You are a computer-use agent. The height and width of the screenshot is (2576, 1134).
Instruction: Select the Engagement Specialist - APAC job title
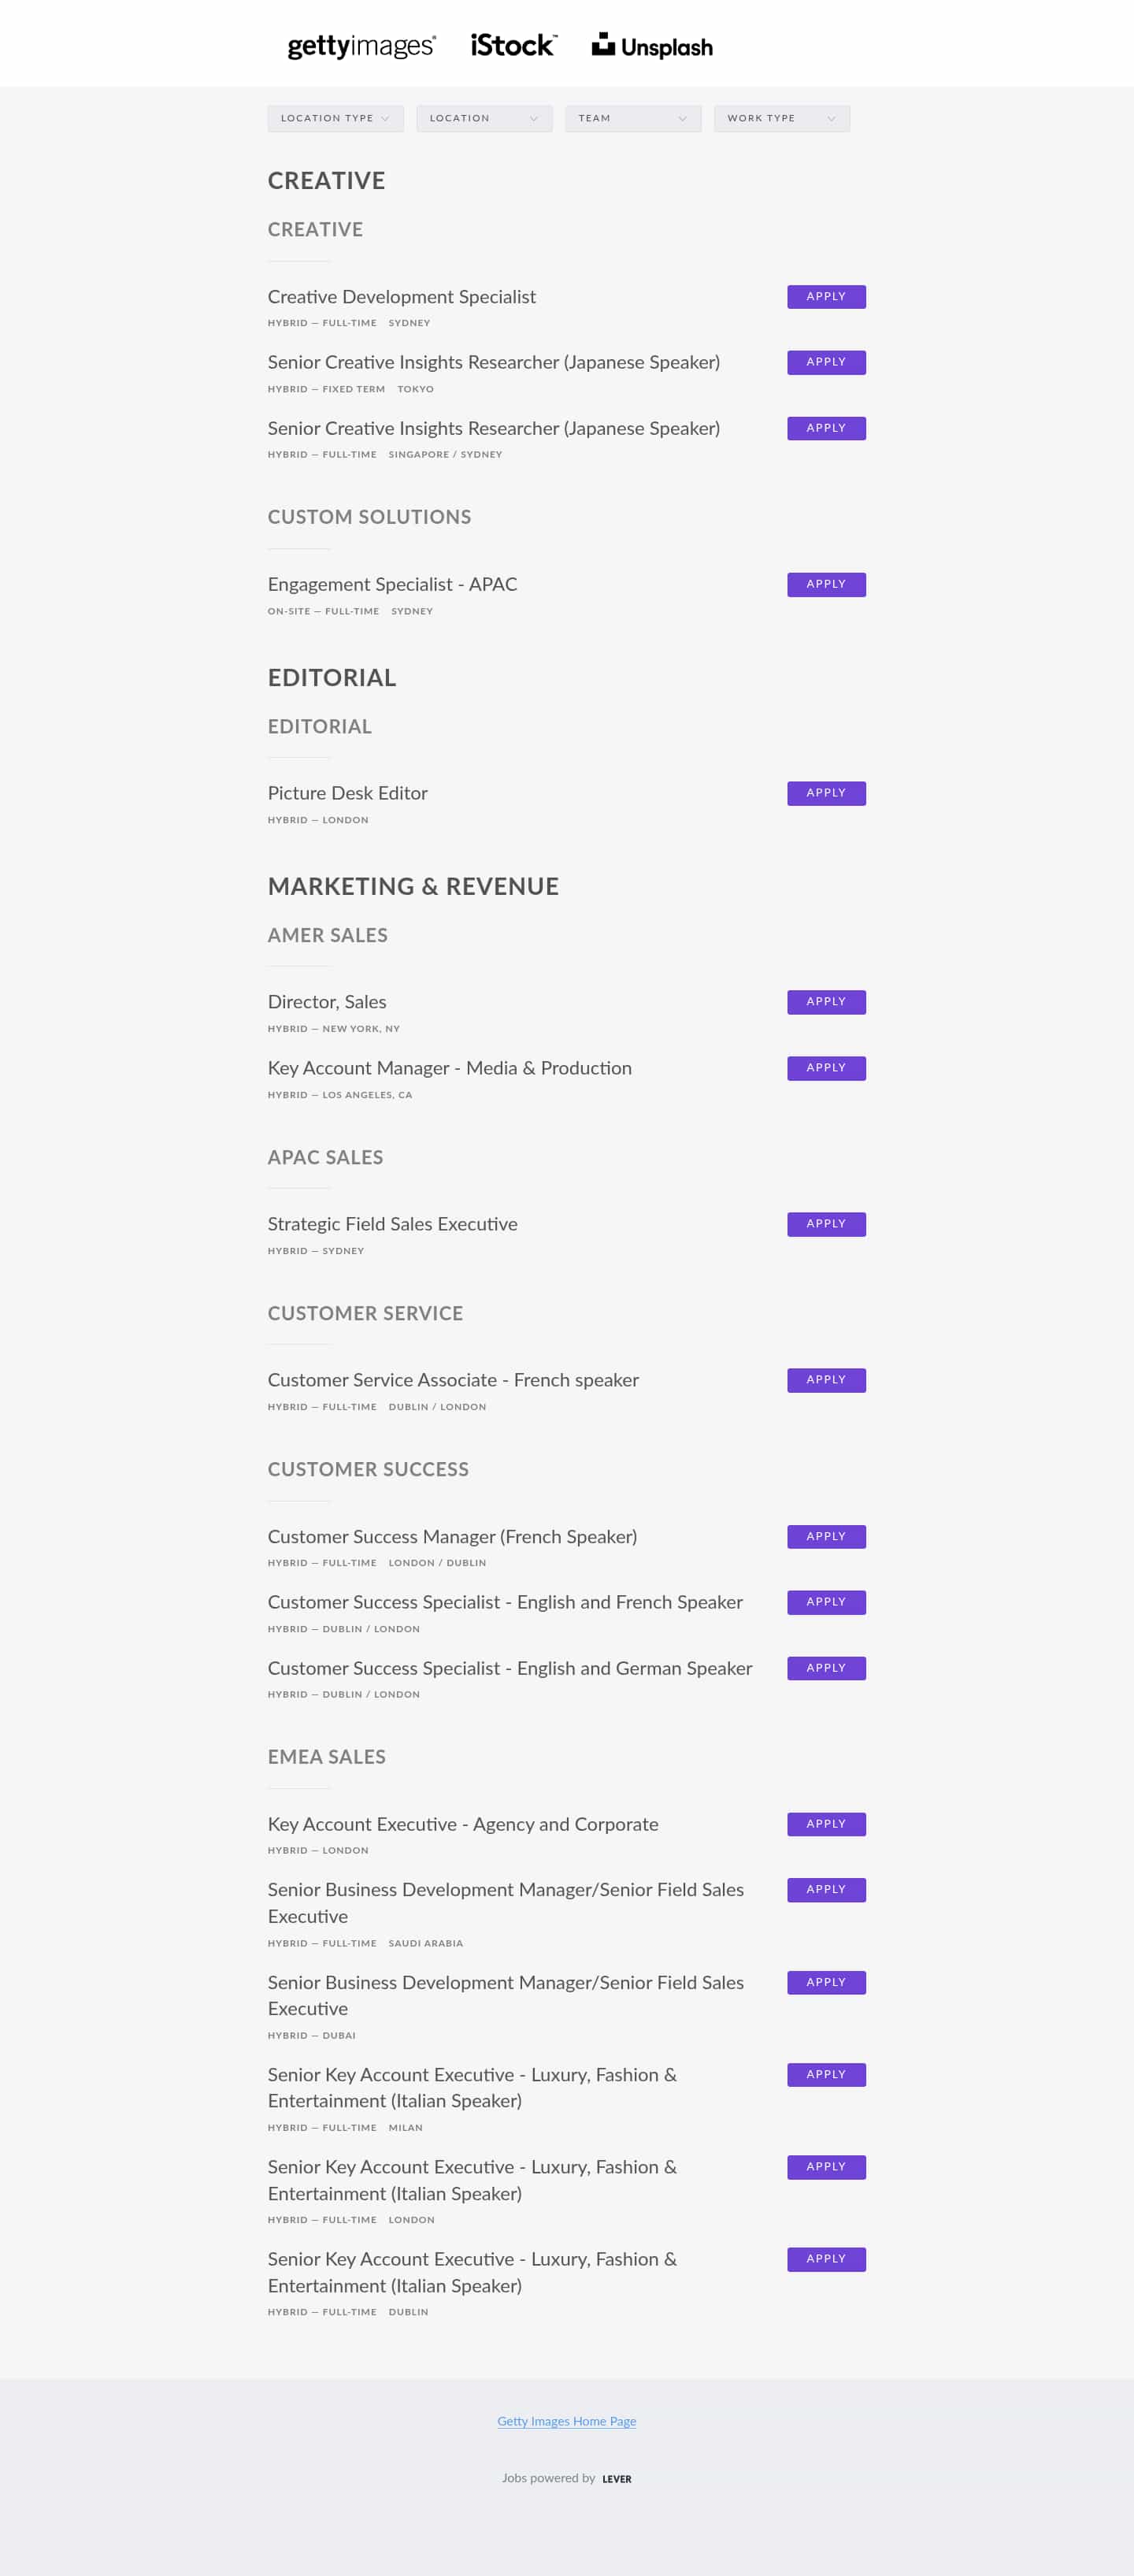point(392,584)
